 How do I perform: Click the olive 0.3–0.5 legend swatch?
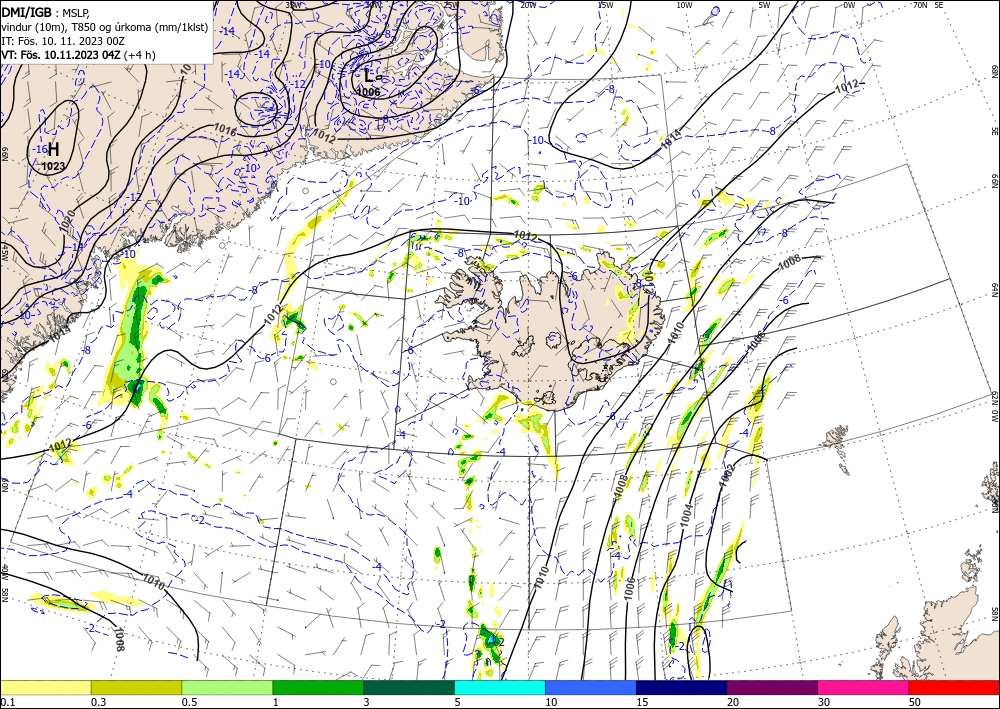pyautogui.click(x=136, y=687)
